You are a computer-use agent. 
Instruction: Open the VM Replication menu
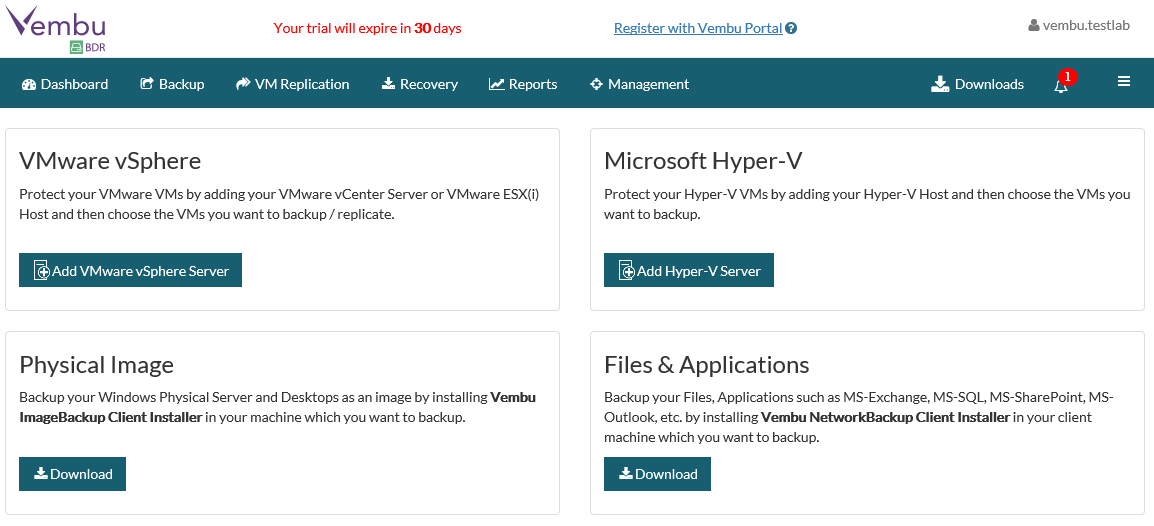click(x=293, y=84)
